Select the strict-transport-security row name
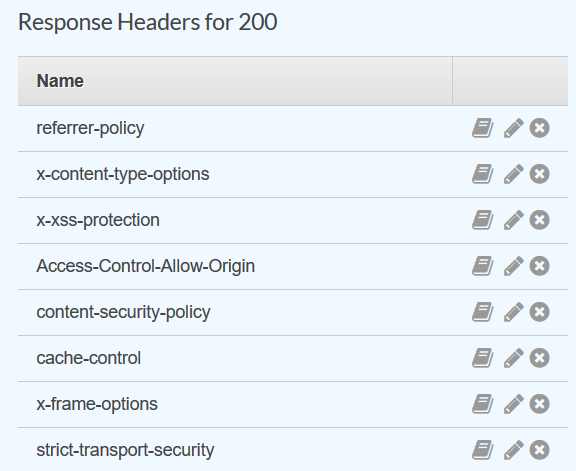Screen dimensions: 576x471 coord(125,450)
